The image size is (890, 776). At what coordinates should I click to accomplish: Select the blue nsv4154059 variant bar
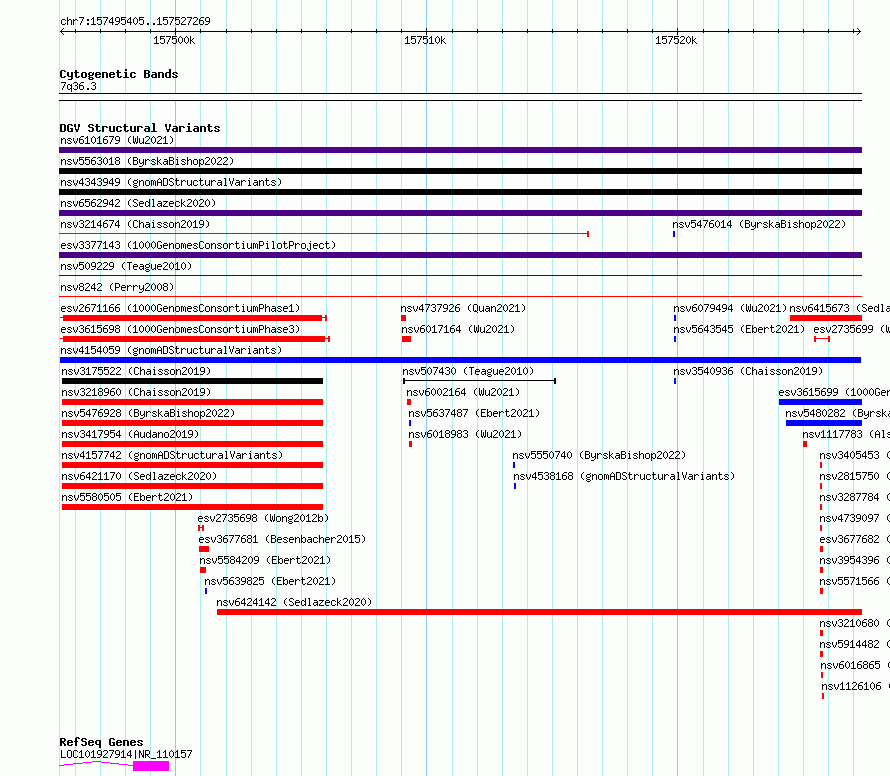[460, 360]
